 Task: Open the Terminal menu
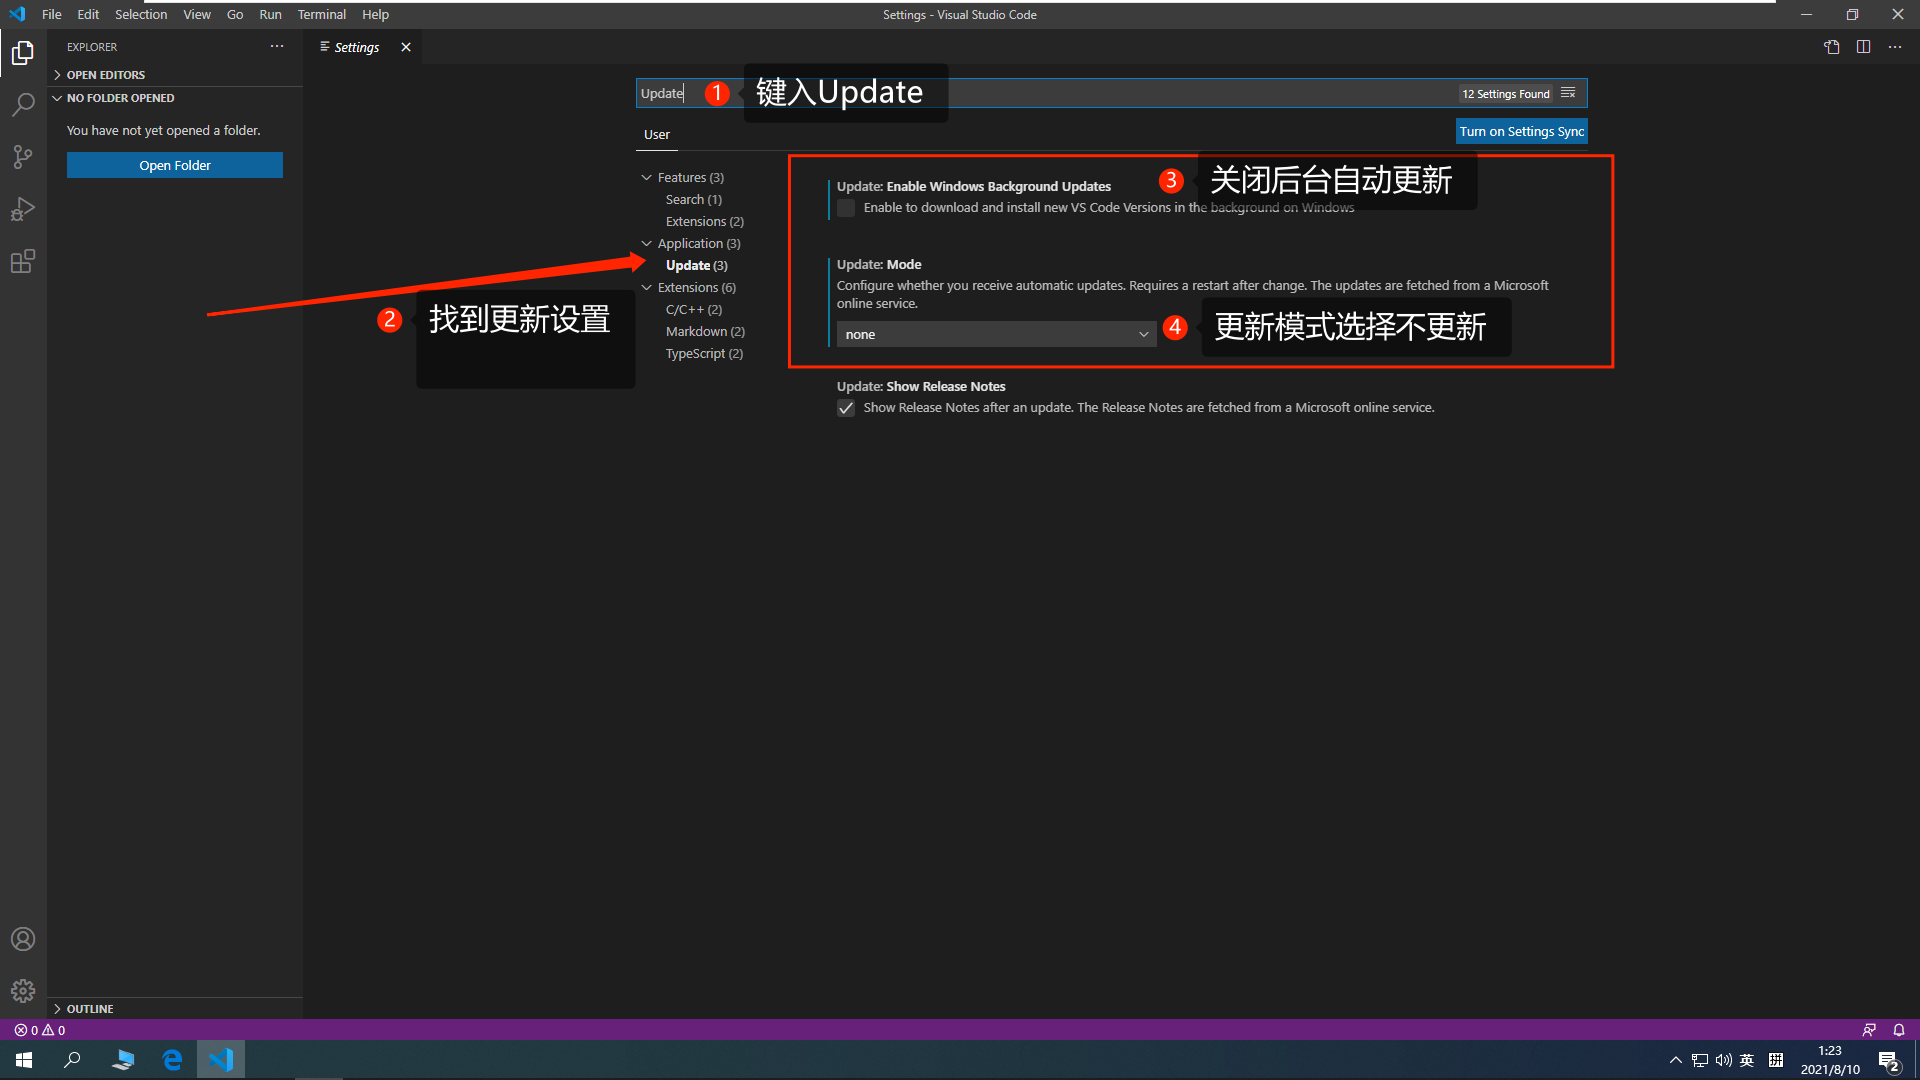pyautogui.click(x=321, y=14)
